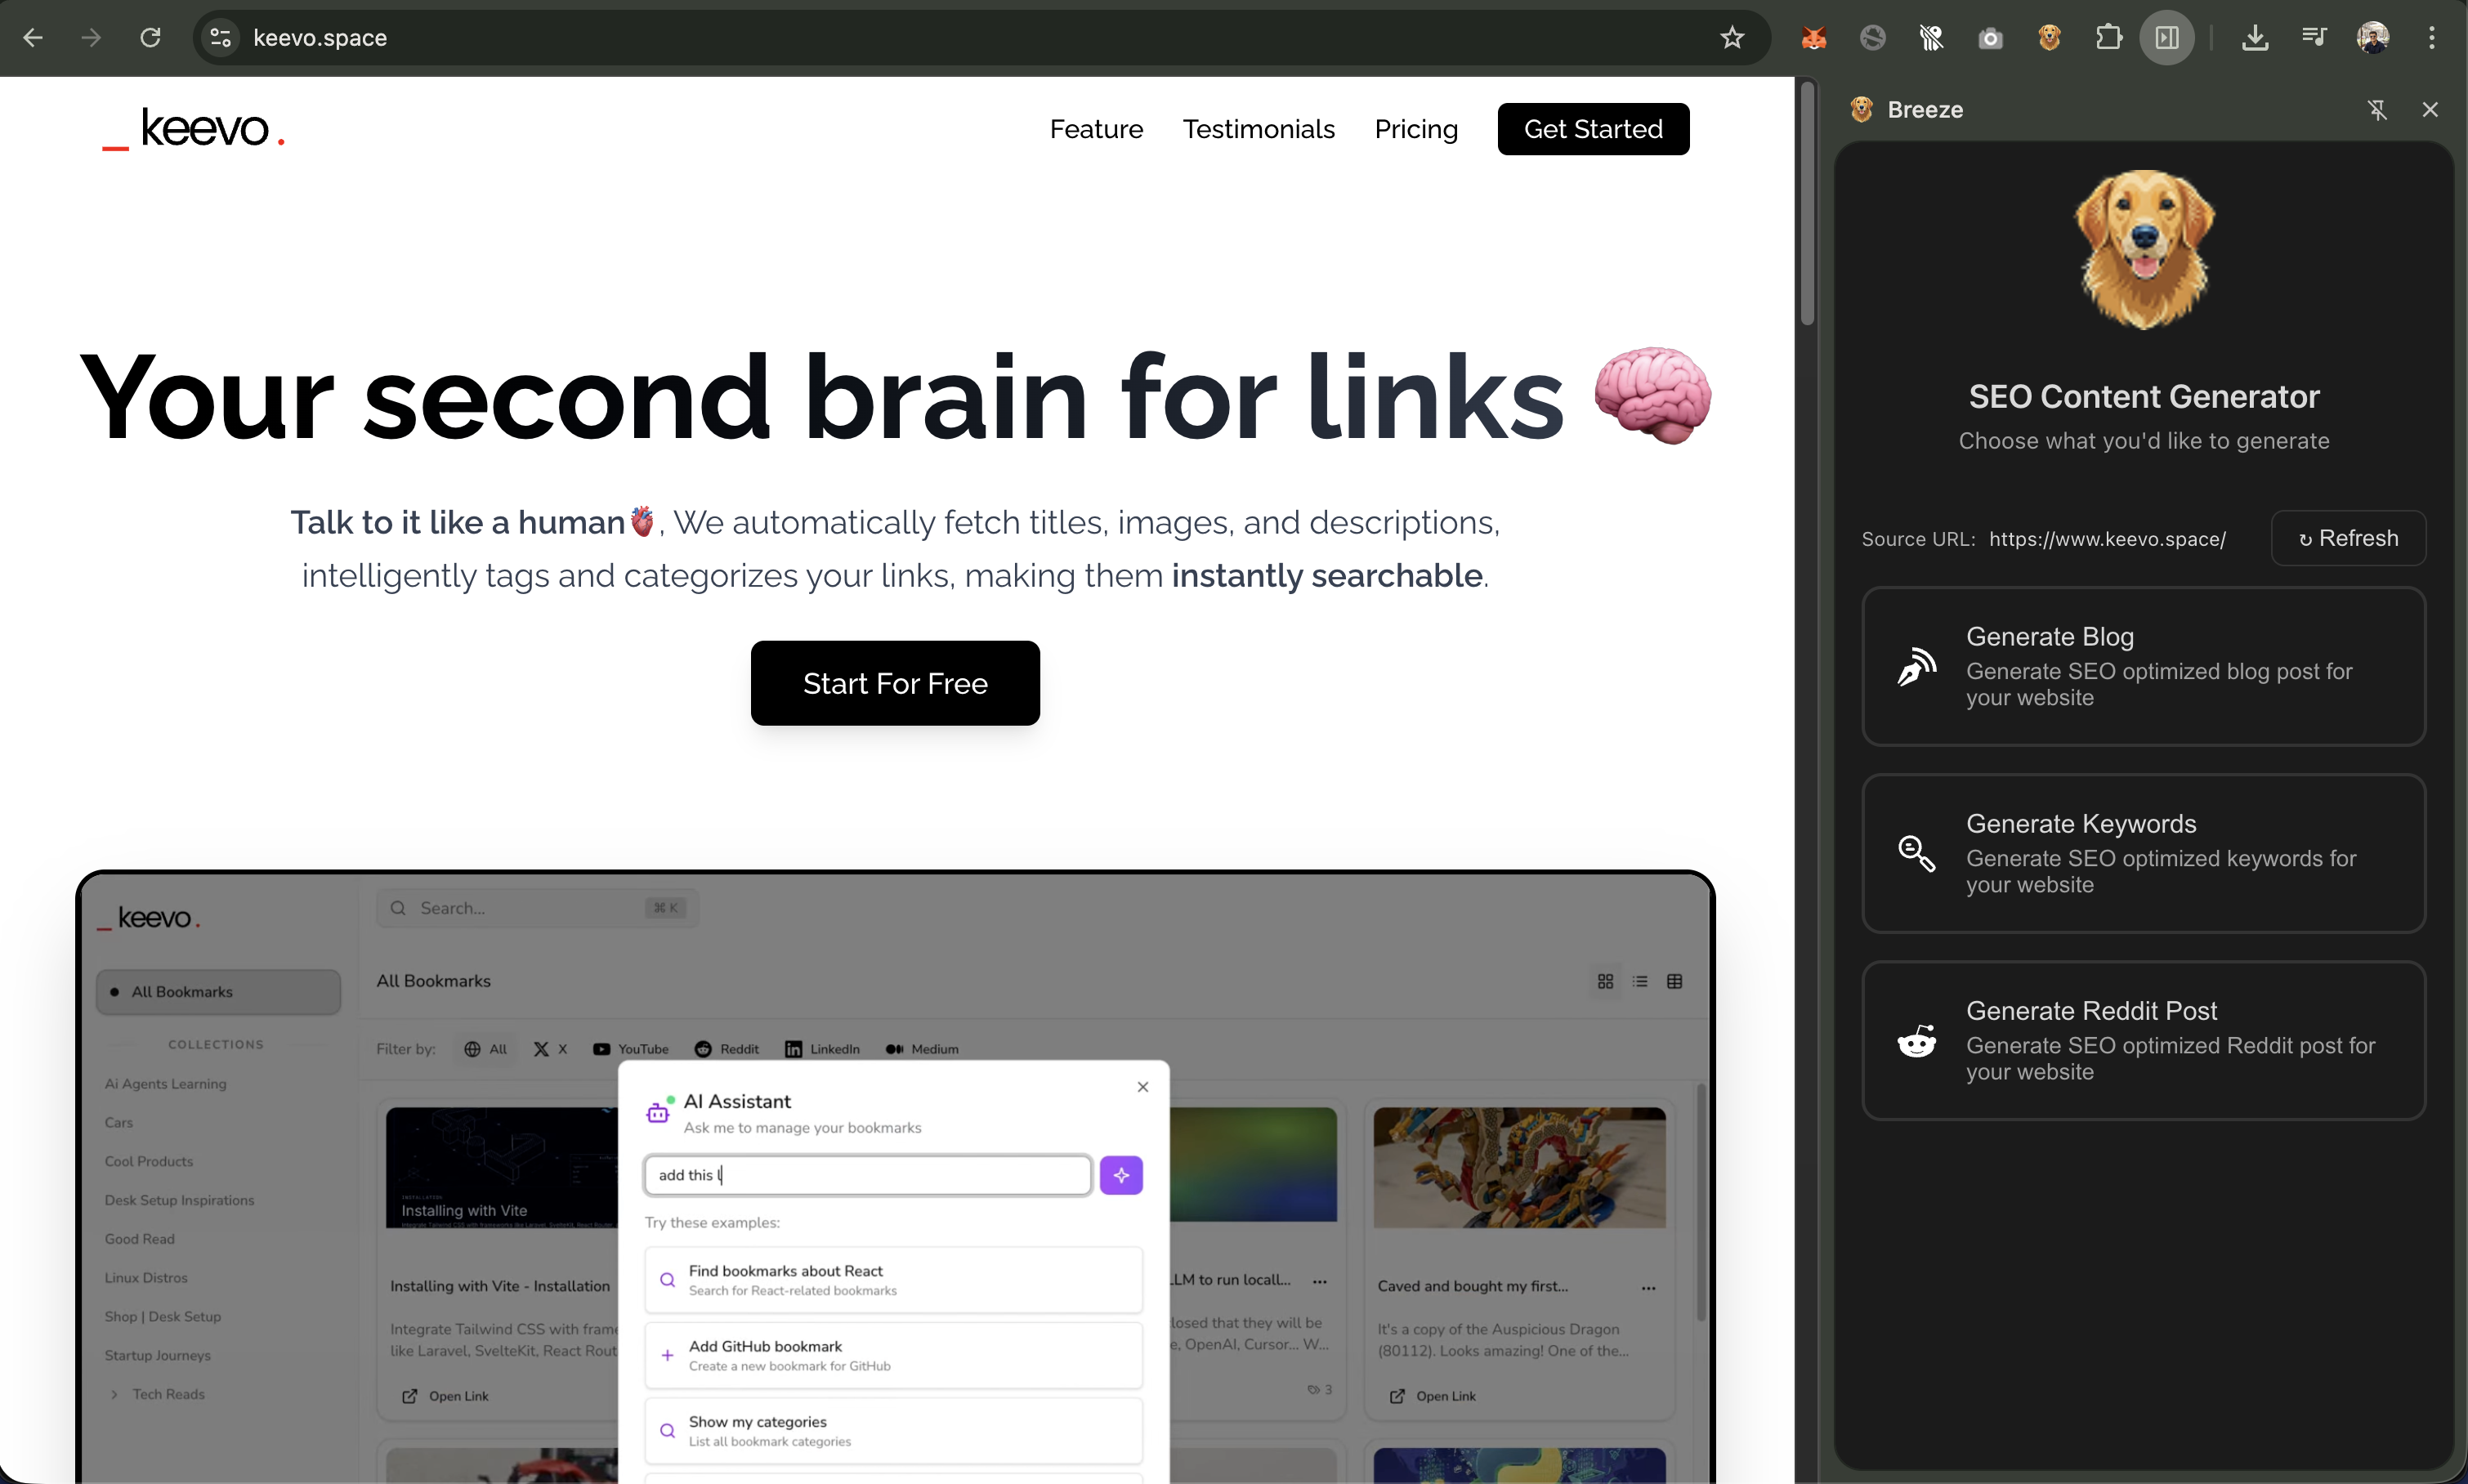Viewport: 2468px width, 1484px height.
Task: Select the Generate Blog option
Action: [2143, 666]
